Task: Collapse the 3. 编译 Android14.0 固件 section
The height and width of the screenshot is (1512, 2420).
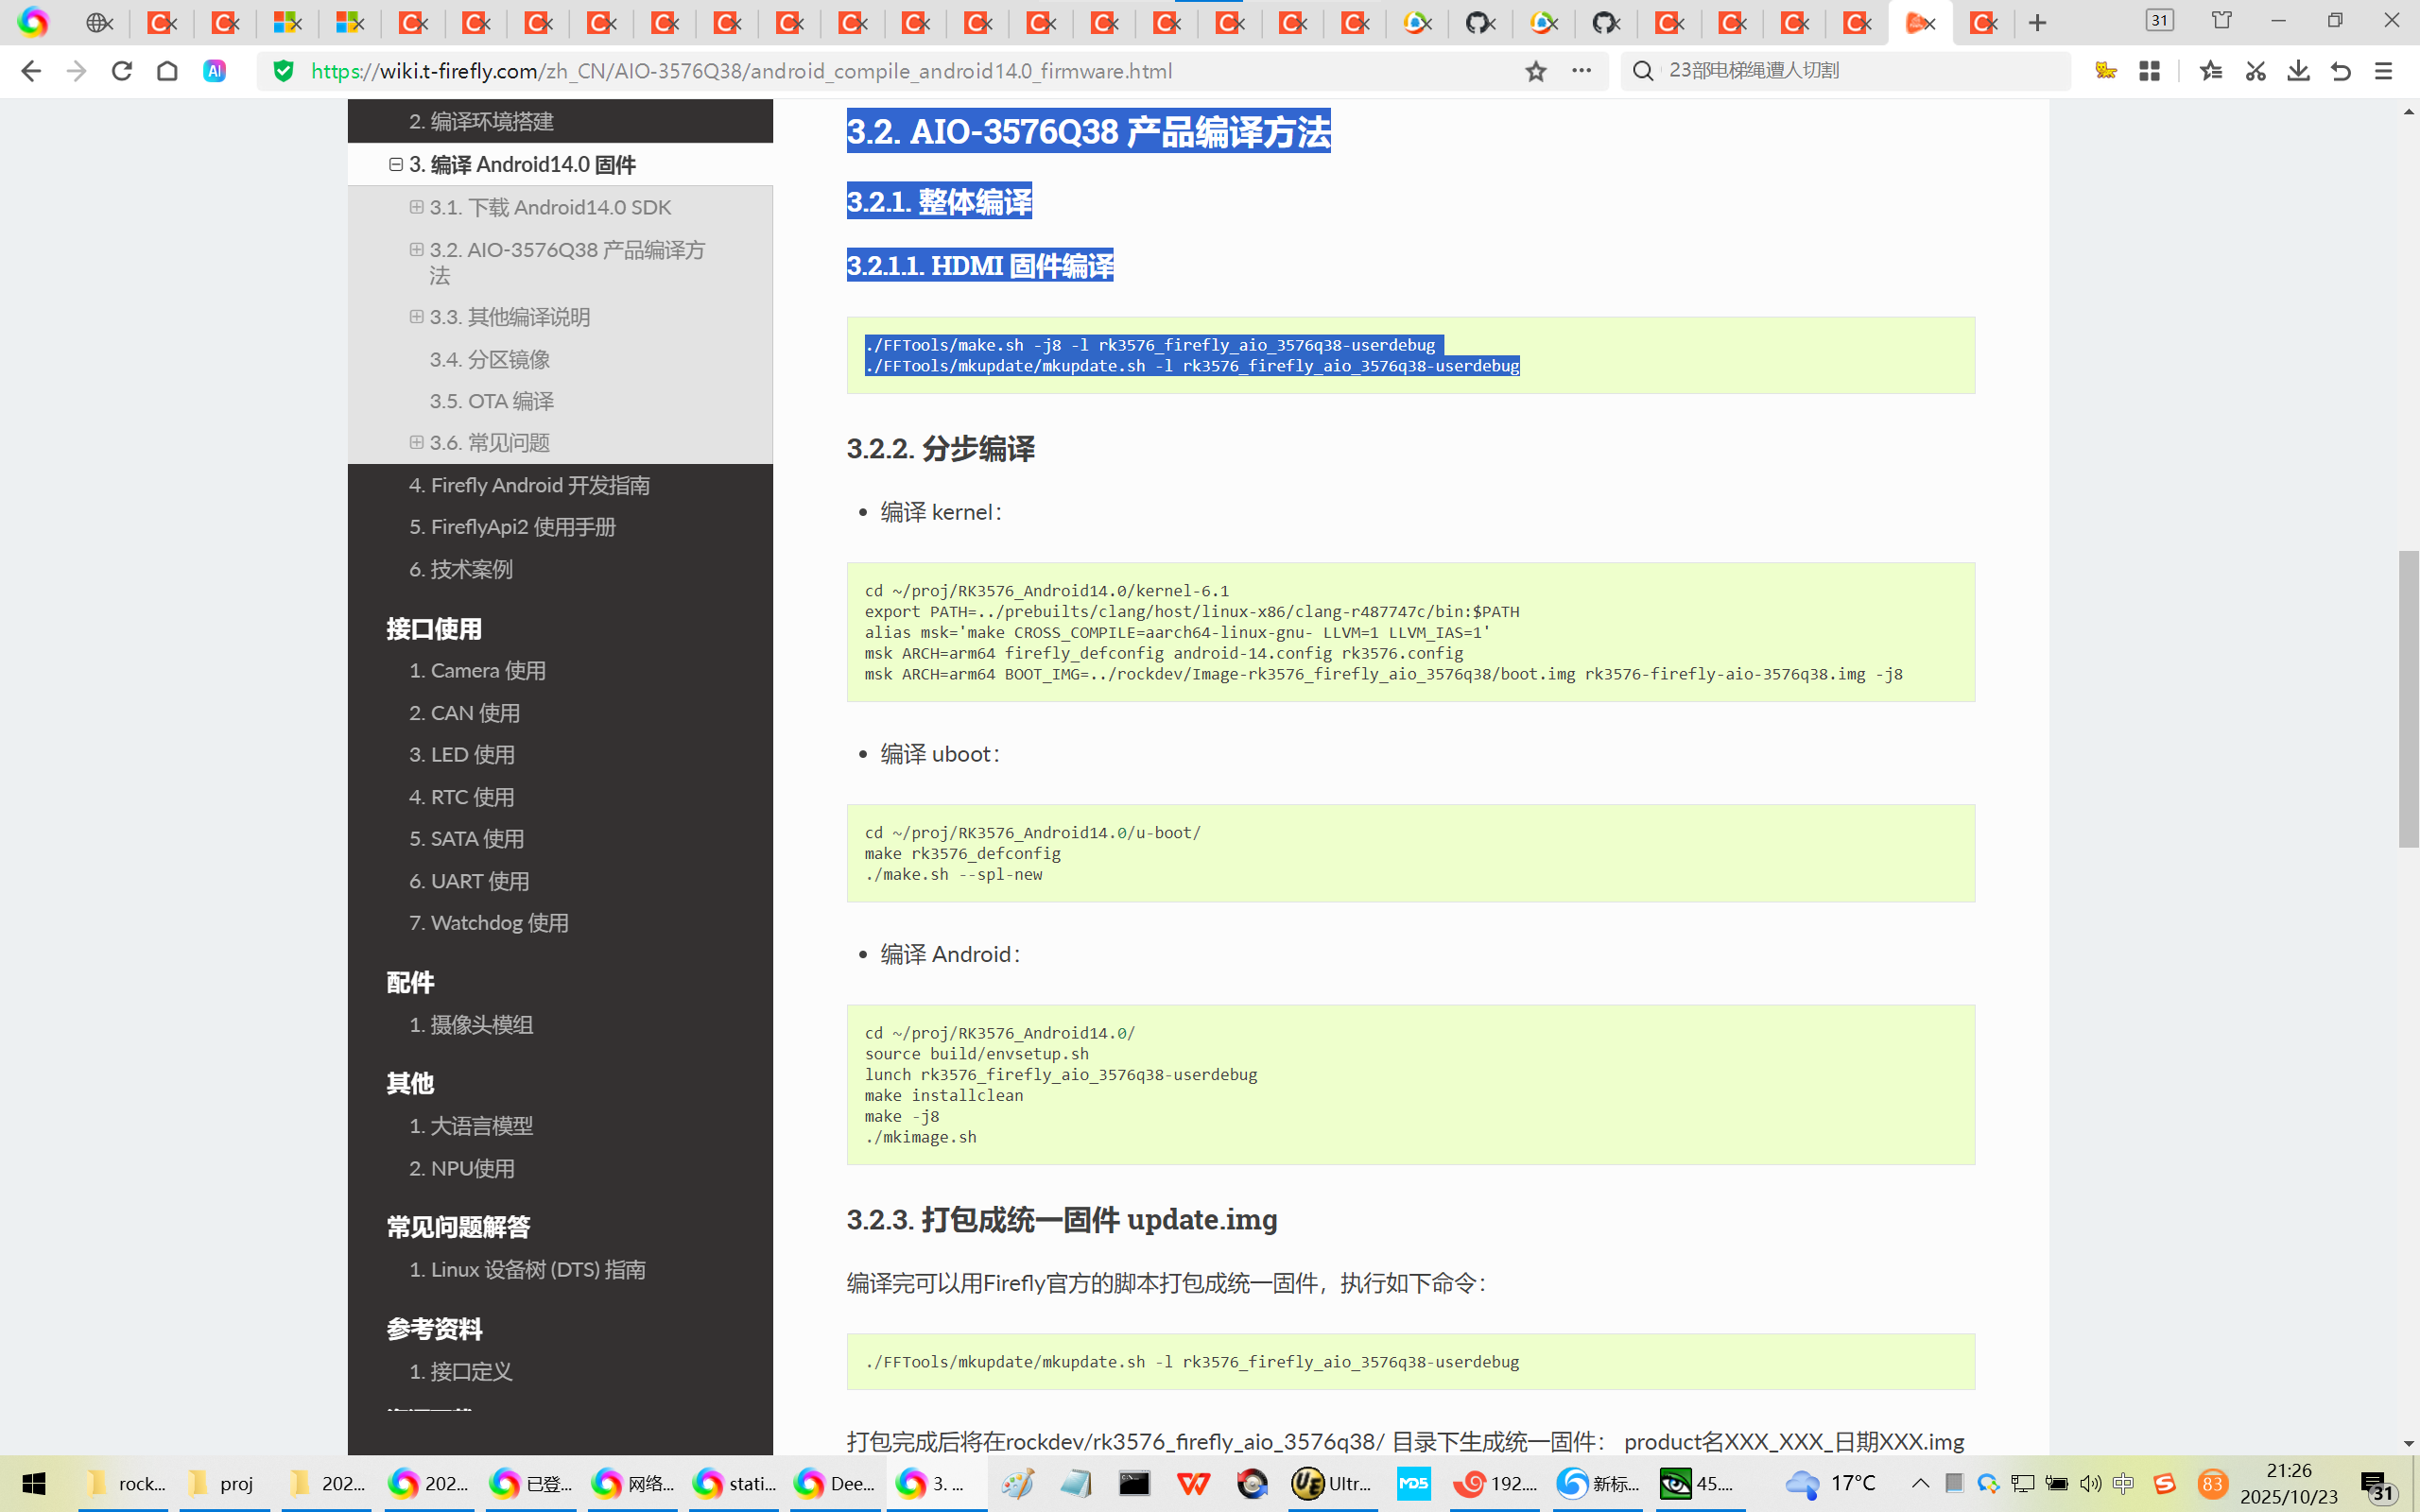Action: point(396,164)
